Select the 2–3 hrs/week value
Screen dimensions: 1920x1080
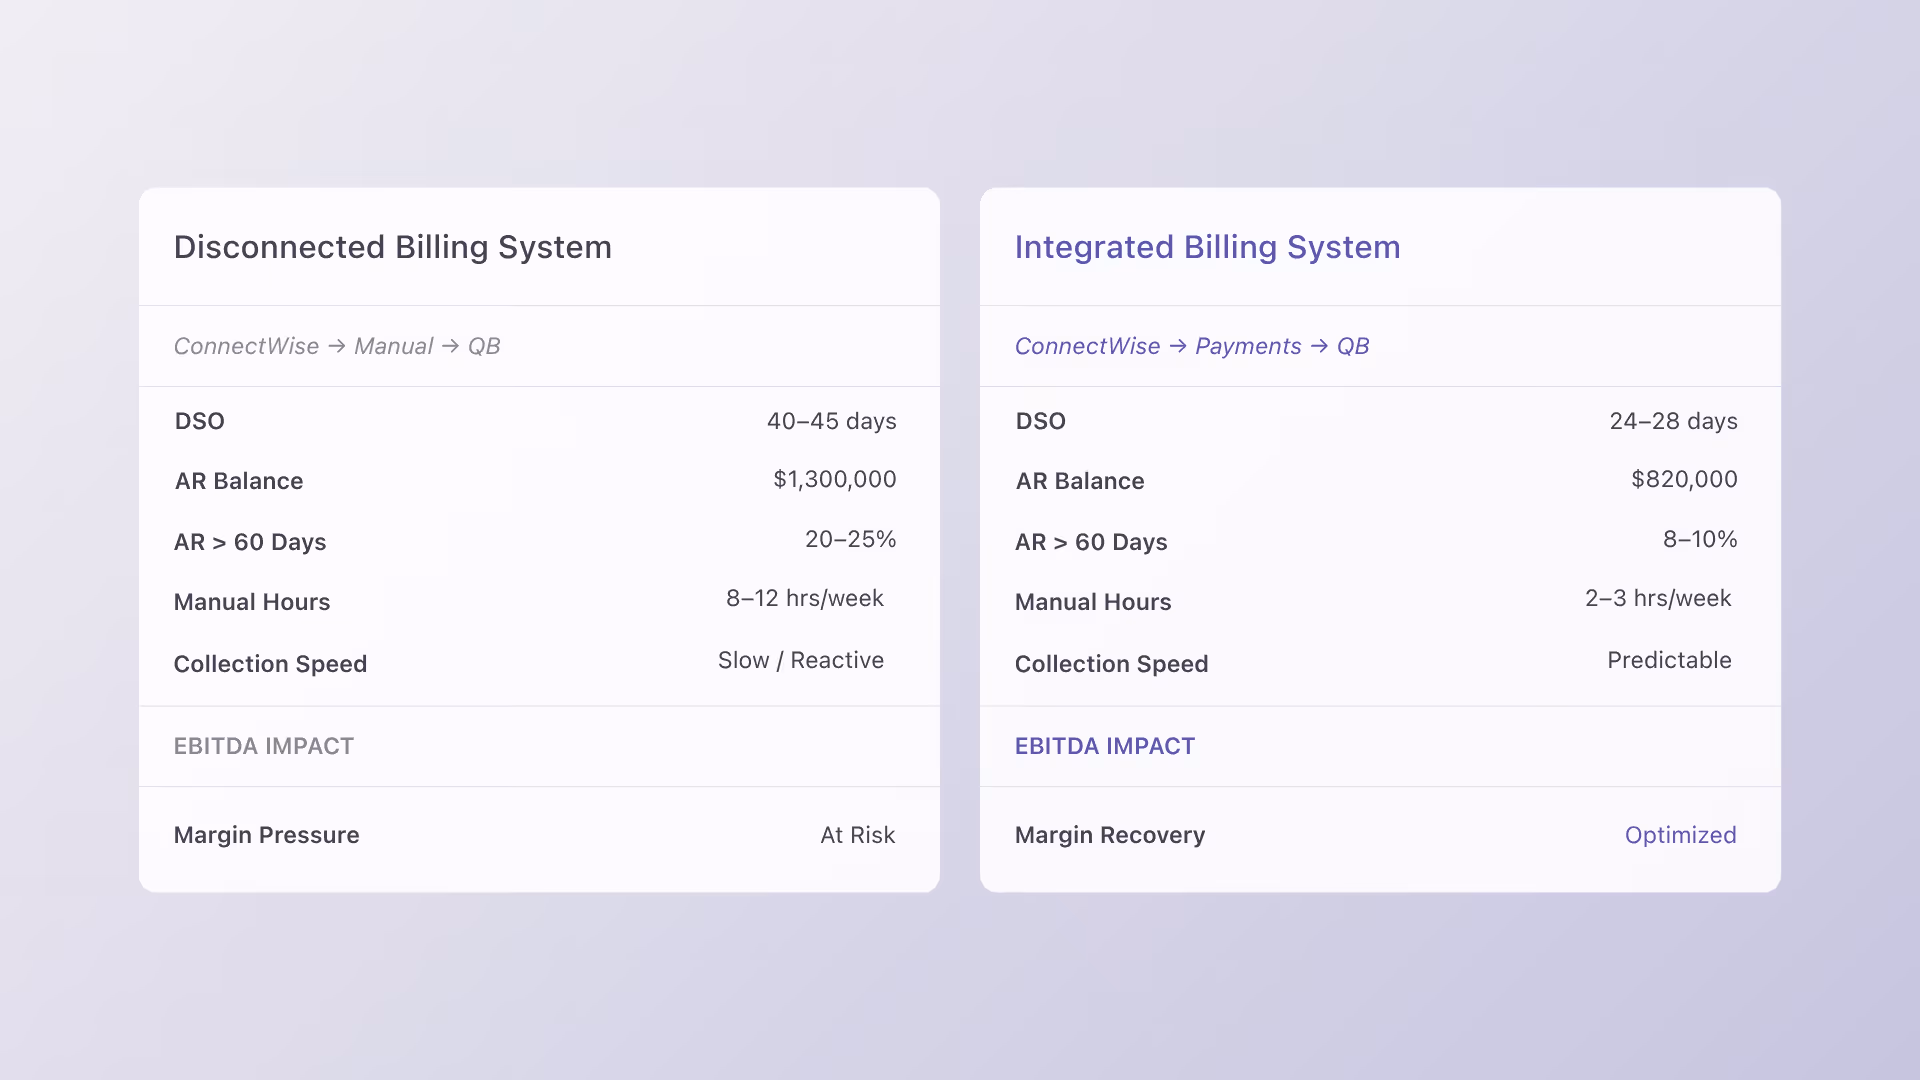tap(1658, 598)
